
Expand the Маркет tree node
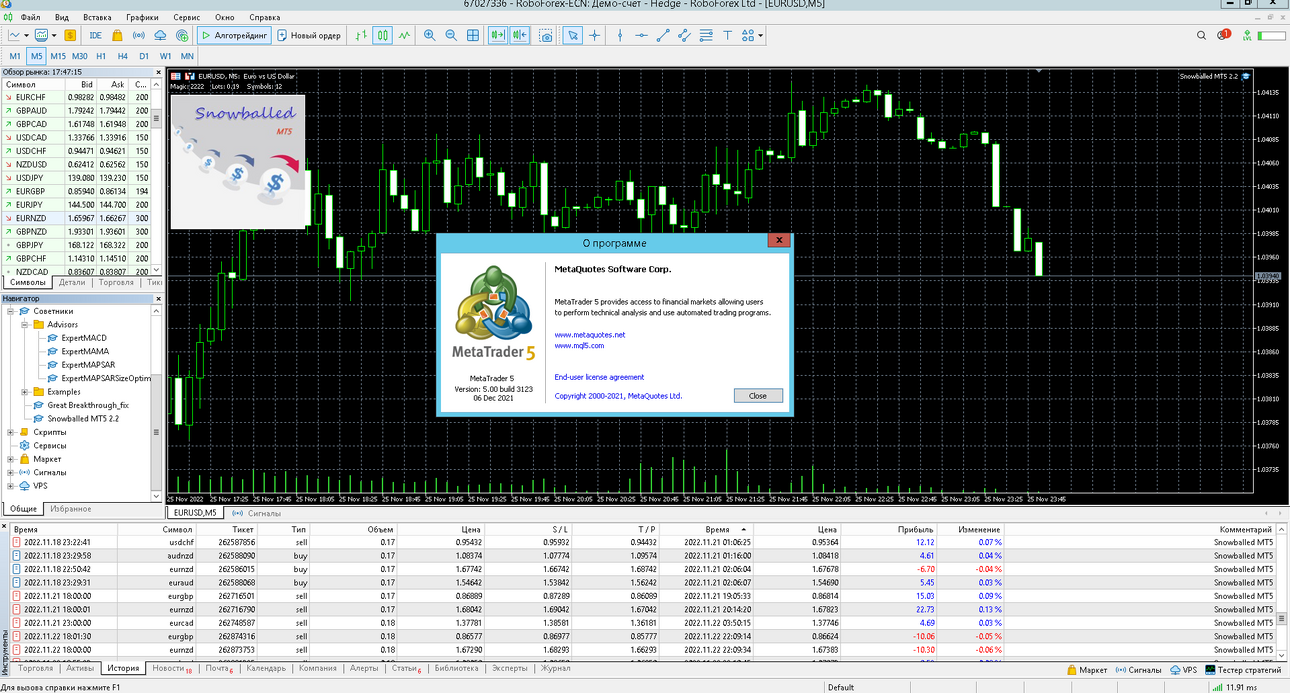tap(11, 459)
